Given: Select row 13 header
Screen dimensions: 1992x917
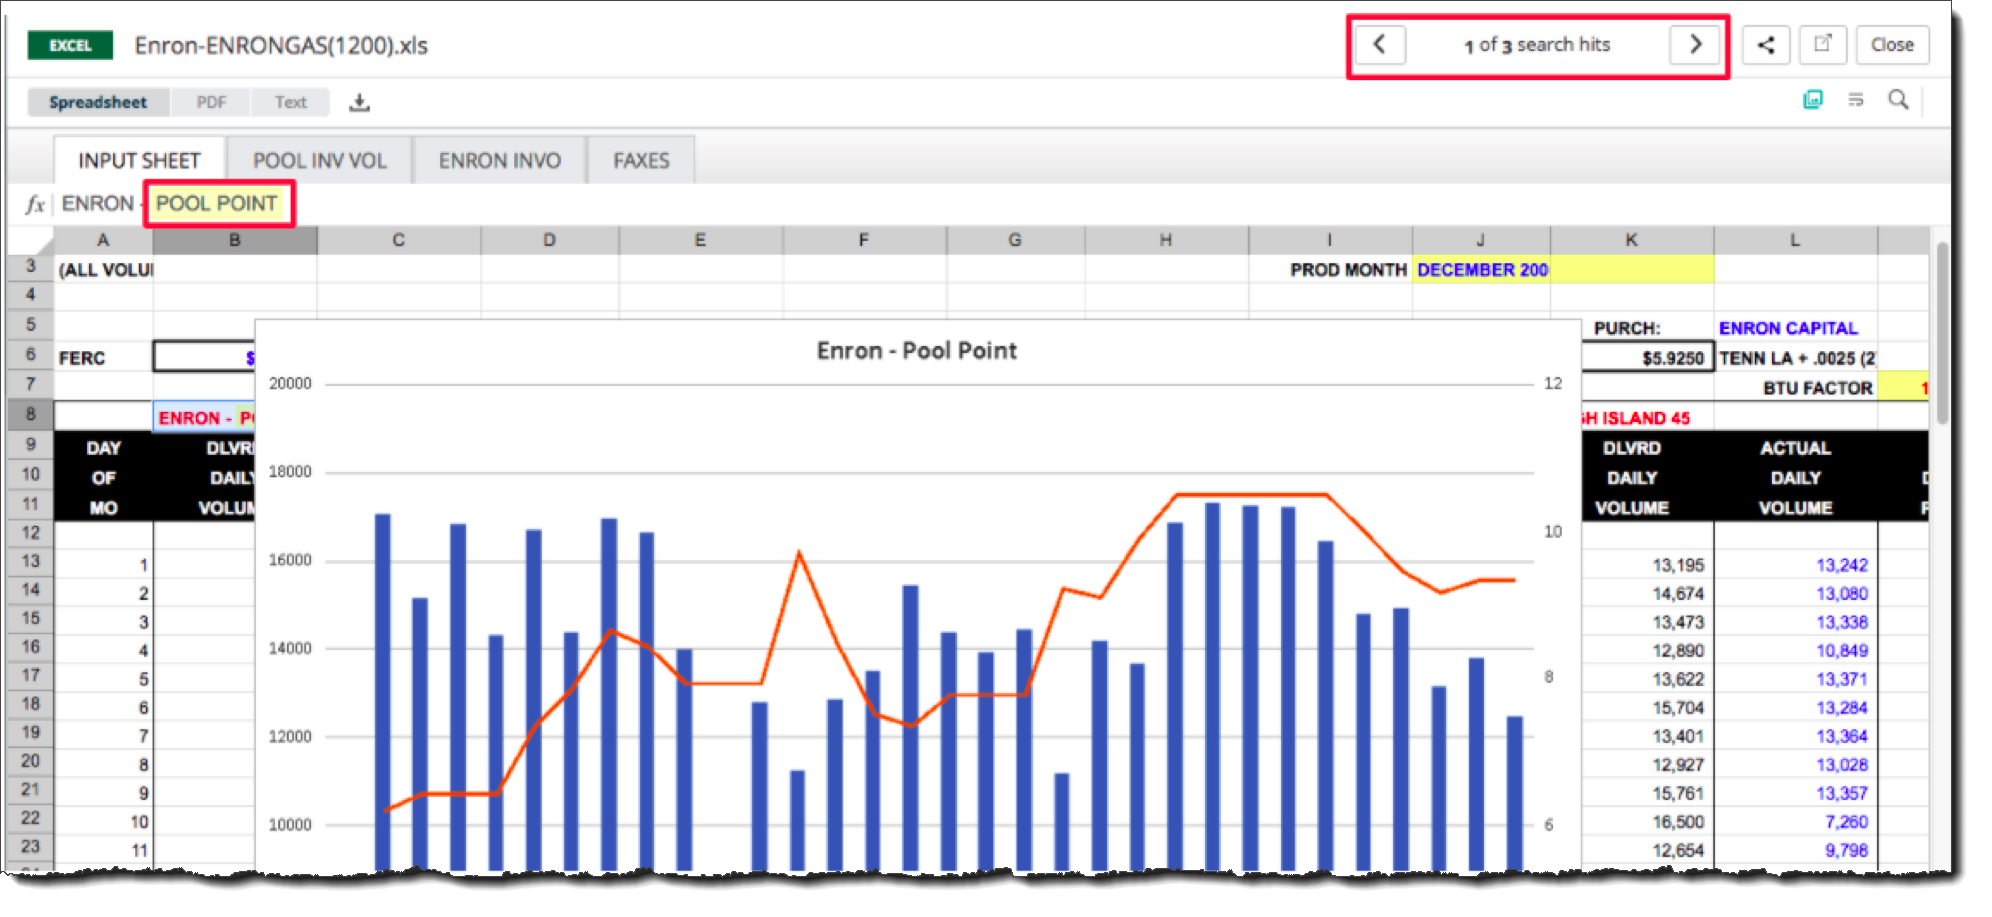Looking at the screenshot, I should [x=31, y=562].
